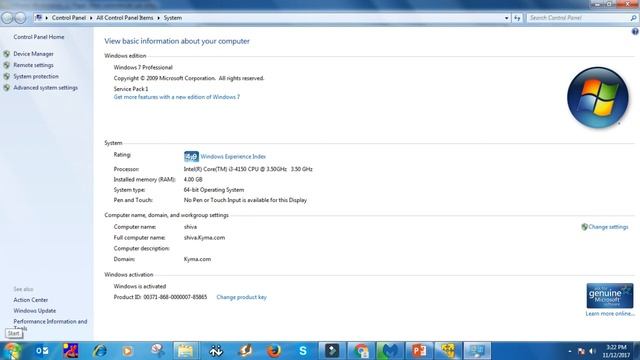Go to Control Panel in breadcrumb
This screenshot has height=360, width=640.
(69, 18)
